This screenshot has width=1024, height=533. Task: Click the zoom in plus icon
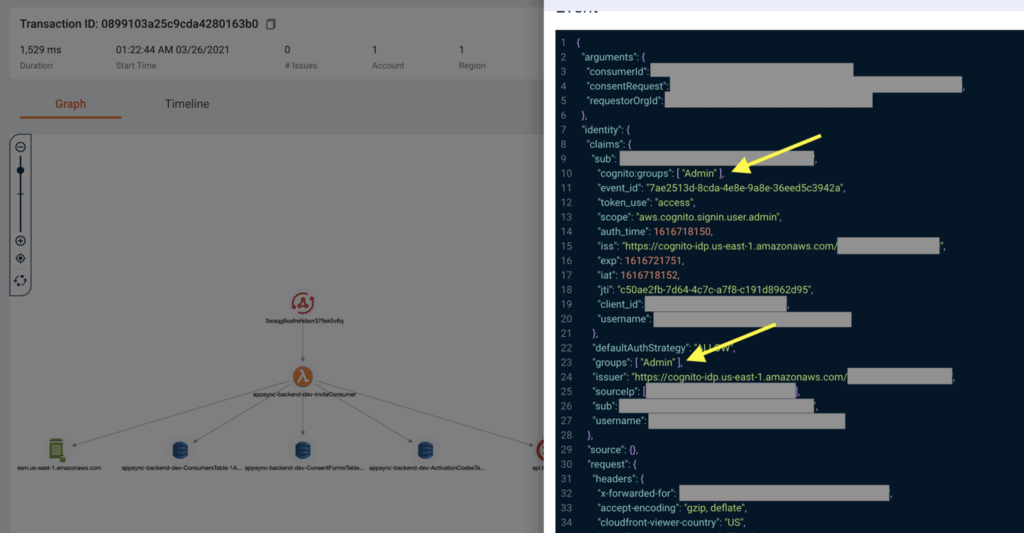(x=21, y=241)
